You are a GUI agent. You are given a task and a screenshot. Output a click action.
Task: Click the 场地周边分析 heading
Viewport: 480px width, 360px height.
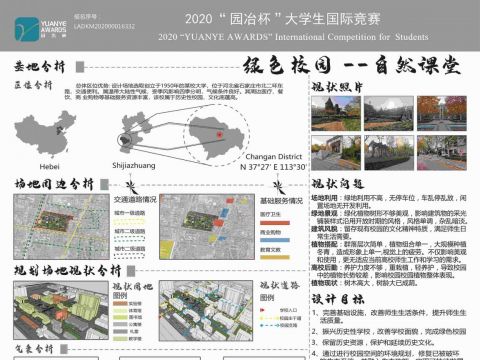54,184
